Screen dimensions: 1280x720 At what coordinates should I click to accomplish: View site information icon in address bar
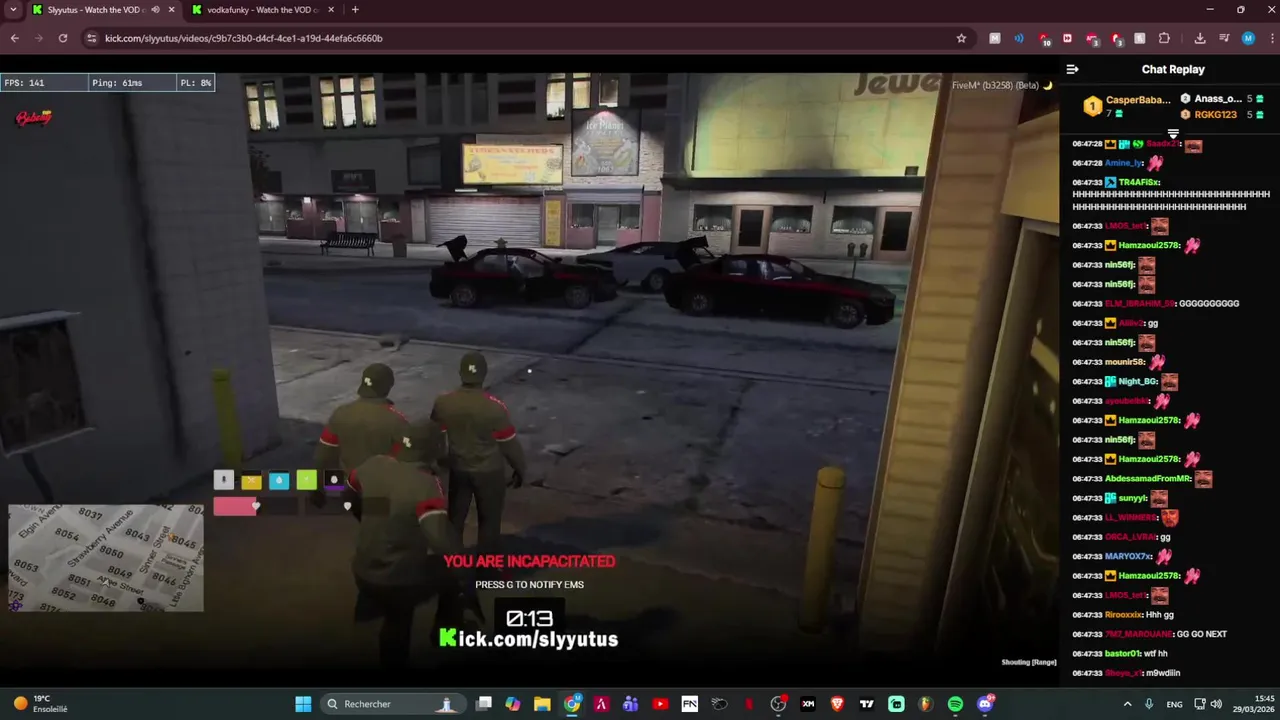[x=91, y=38]
